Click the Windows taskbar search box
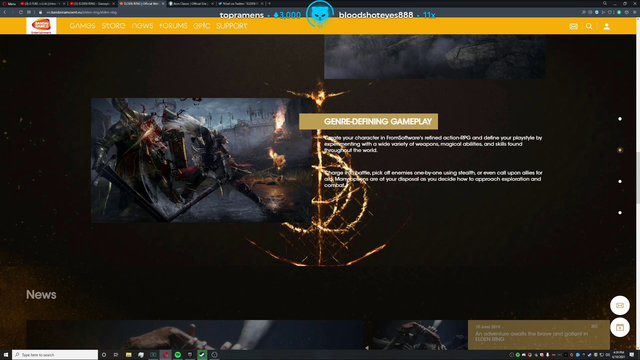The image size is (640, 360). [55, 355]
